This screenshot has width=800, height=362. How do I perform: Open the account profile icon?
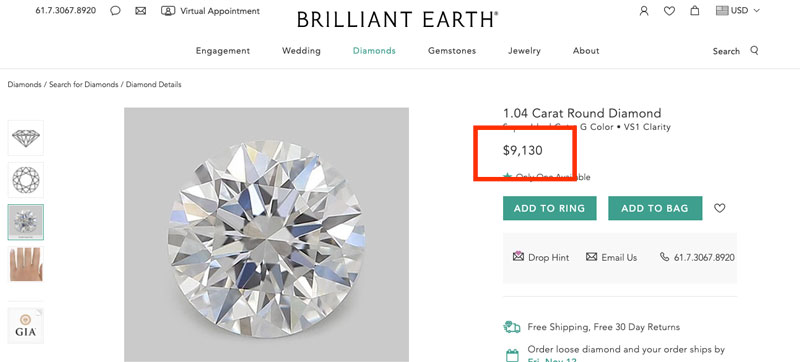(x=644, y=10)
